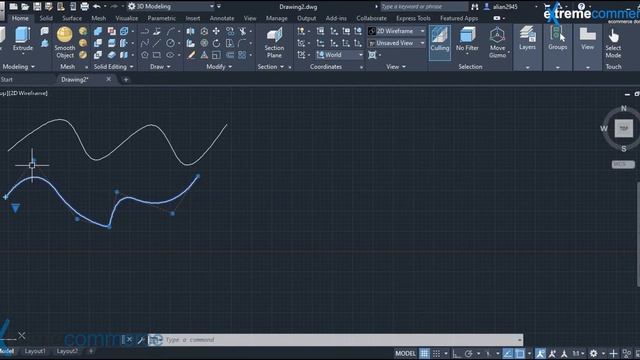
Task: Open the Surface ribbon tab
Action: pos(72,18)
